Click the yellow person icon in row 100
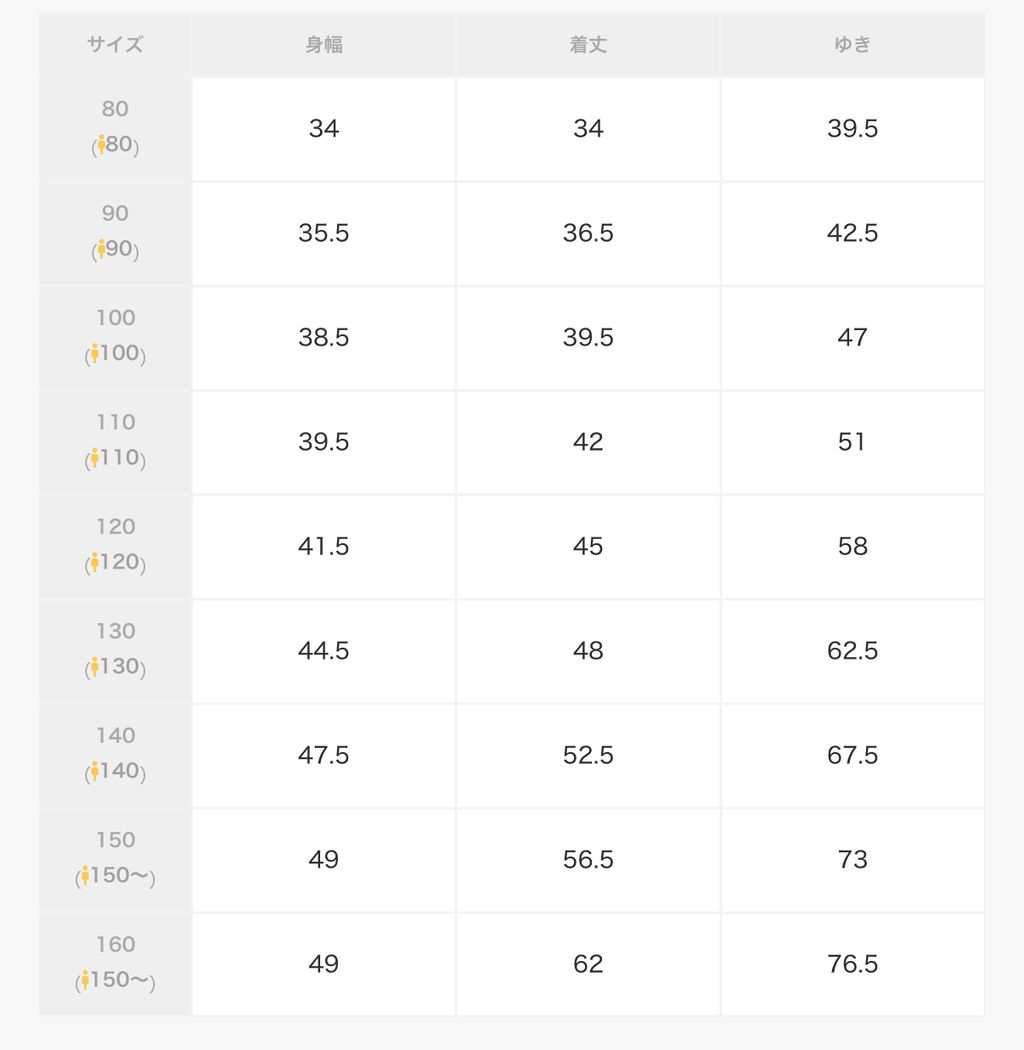Screen dimensions: 1024x1050 click(94, 354)
